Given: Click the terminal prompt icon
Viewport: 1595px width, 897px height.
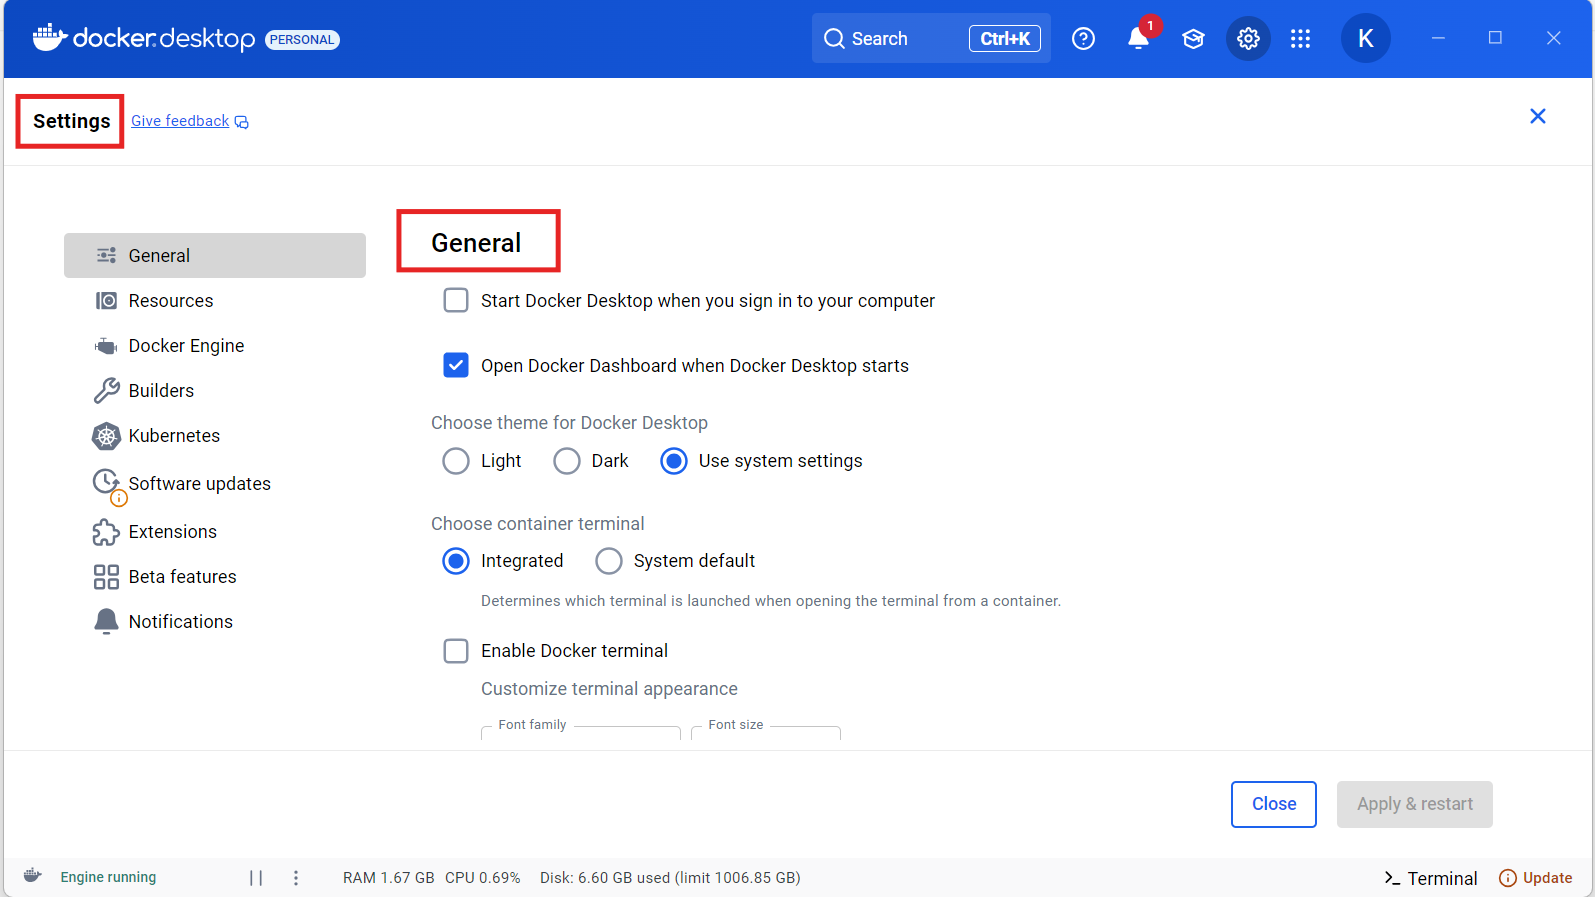Looking at the screenshot, I should (1392, 878).
